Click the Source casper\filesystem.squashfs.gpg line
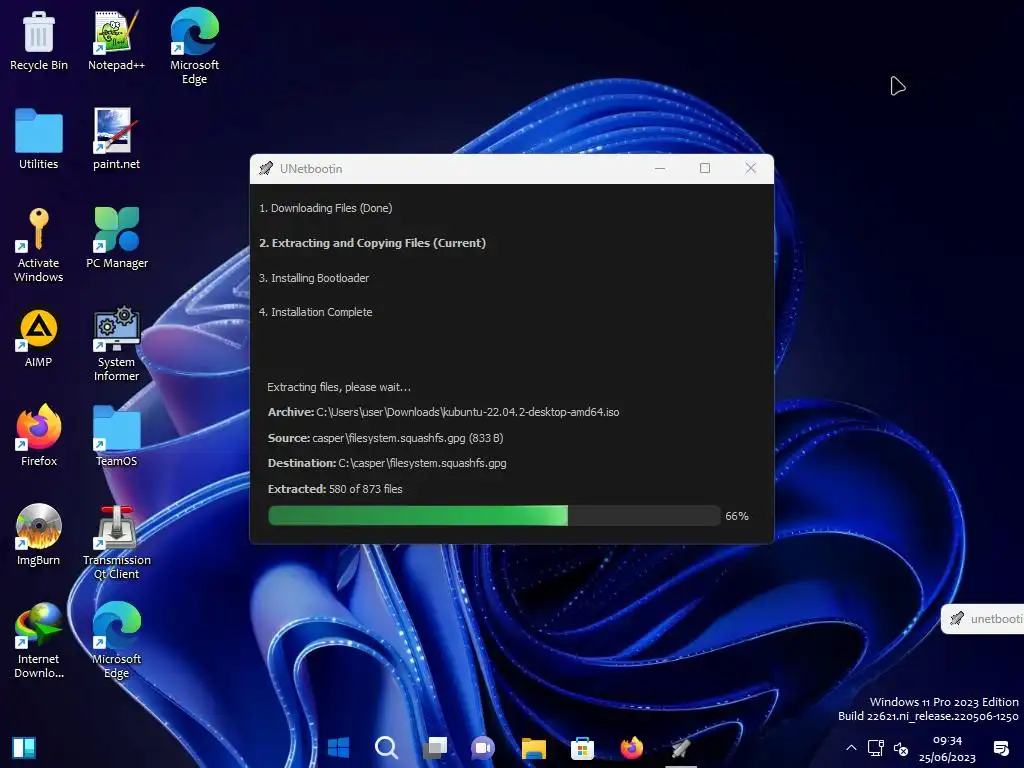Viewport: 1024px width, 768px height. pos(385,438)
